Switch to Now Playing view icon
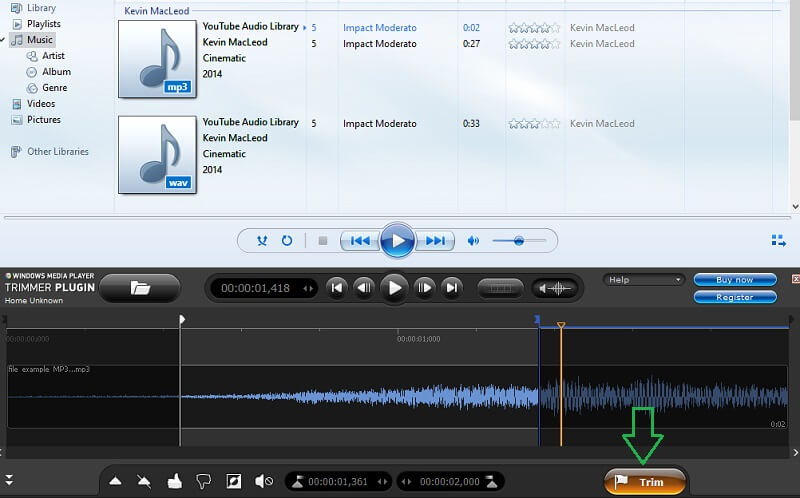Screen dimensions: 800x498 pos(778,240)
